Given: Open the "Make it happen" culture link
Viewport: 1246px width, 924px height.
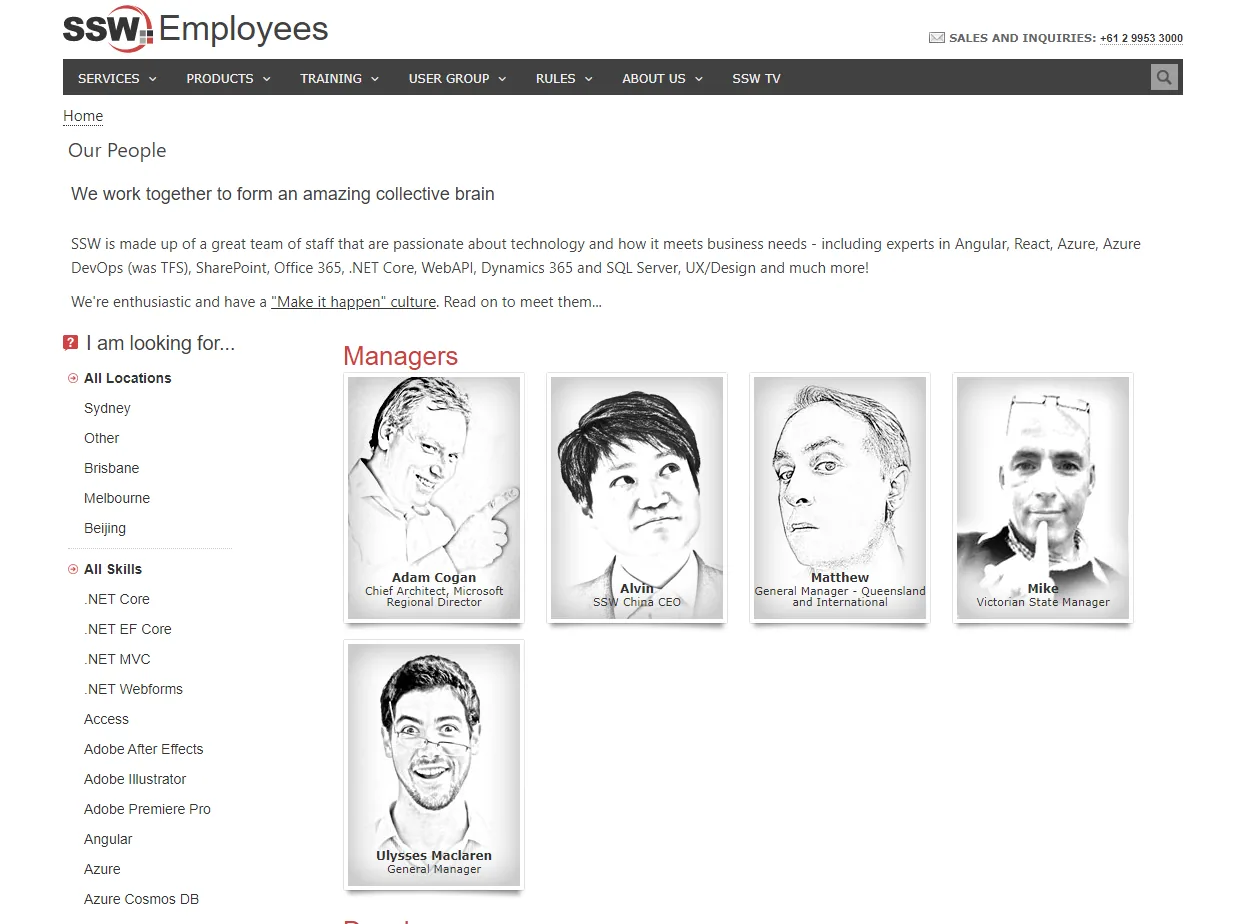Looking at the screenshot, I should 353,302.
